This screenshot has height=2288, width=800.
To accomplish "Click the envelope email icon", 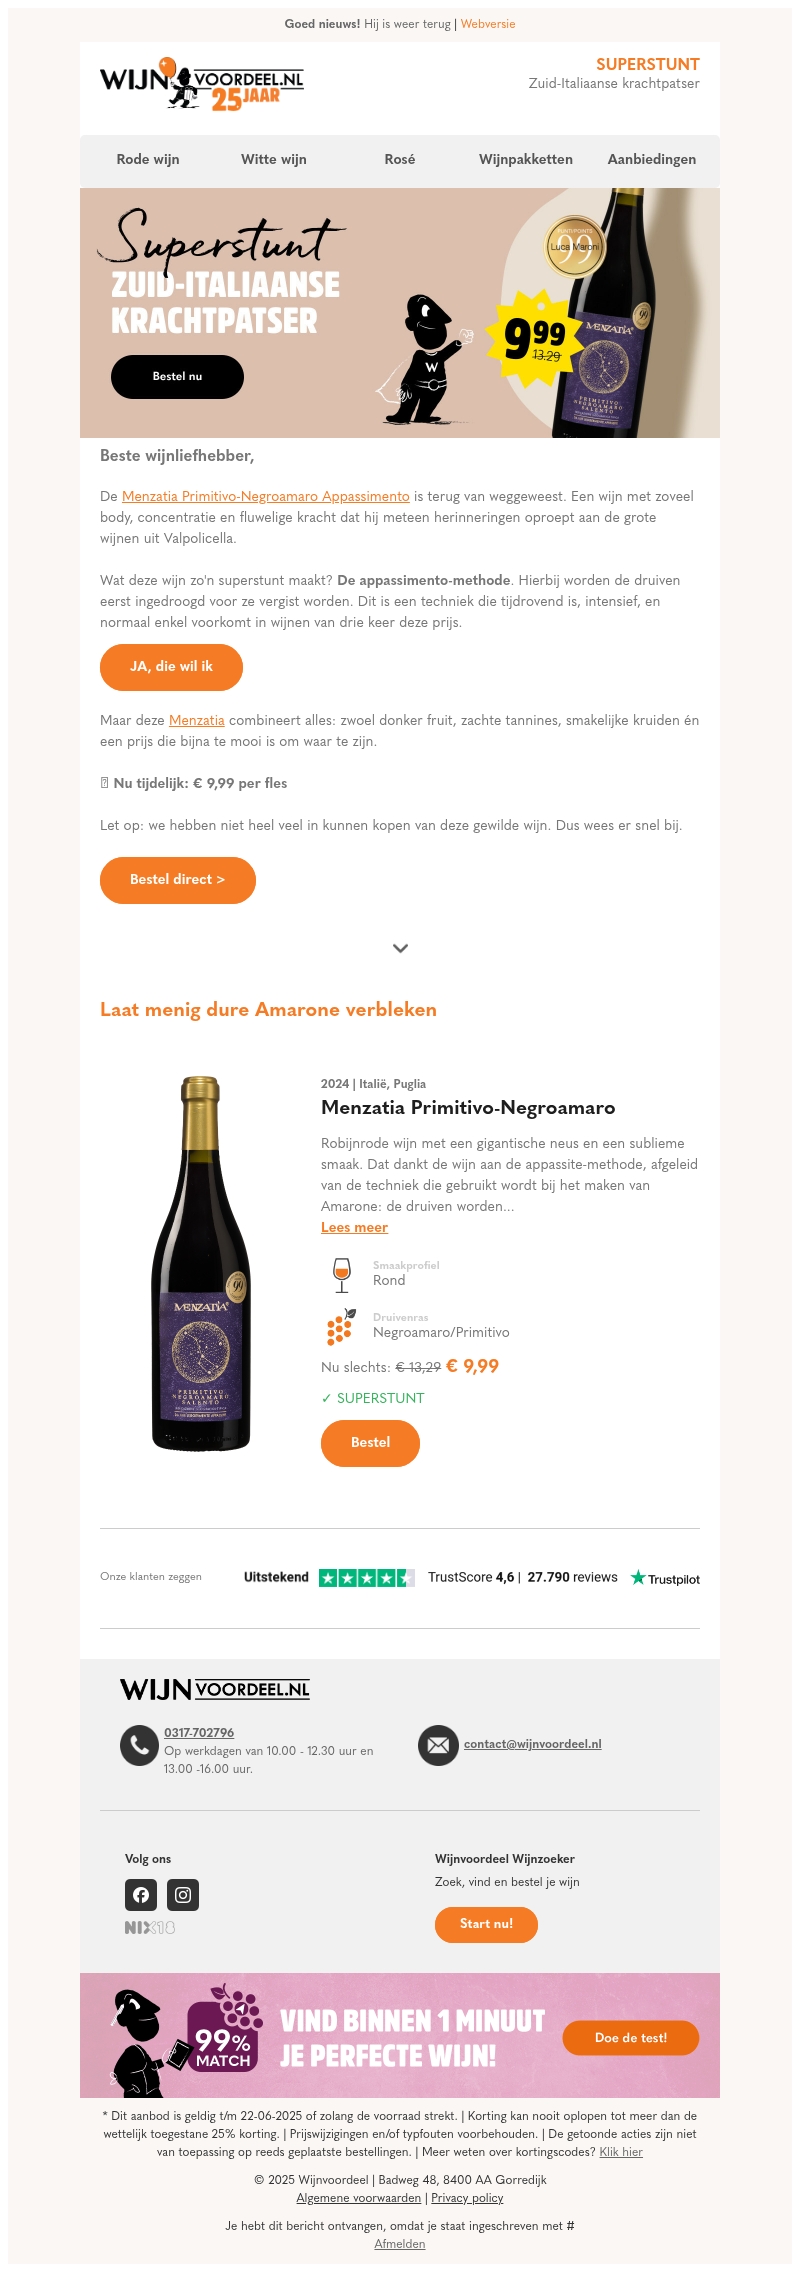I will (x=438, y=1745).
